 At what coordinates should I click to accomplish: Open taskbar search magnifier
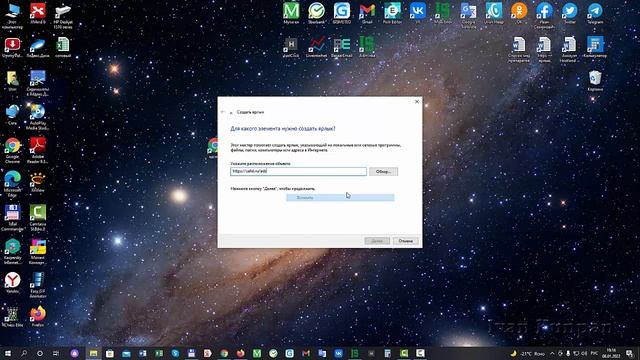point(24,353)
